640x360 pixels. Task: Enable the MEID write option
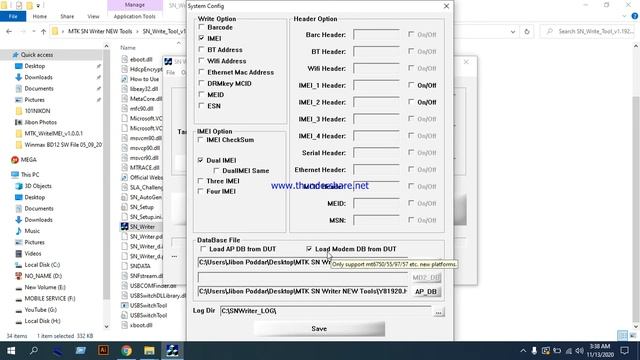(202, 94)
